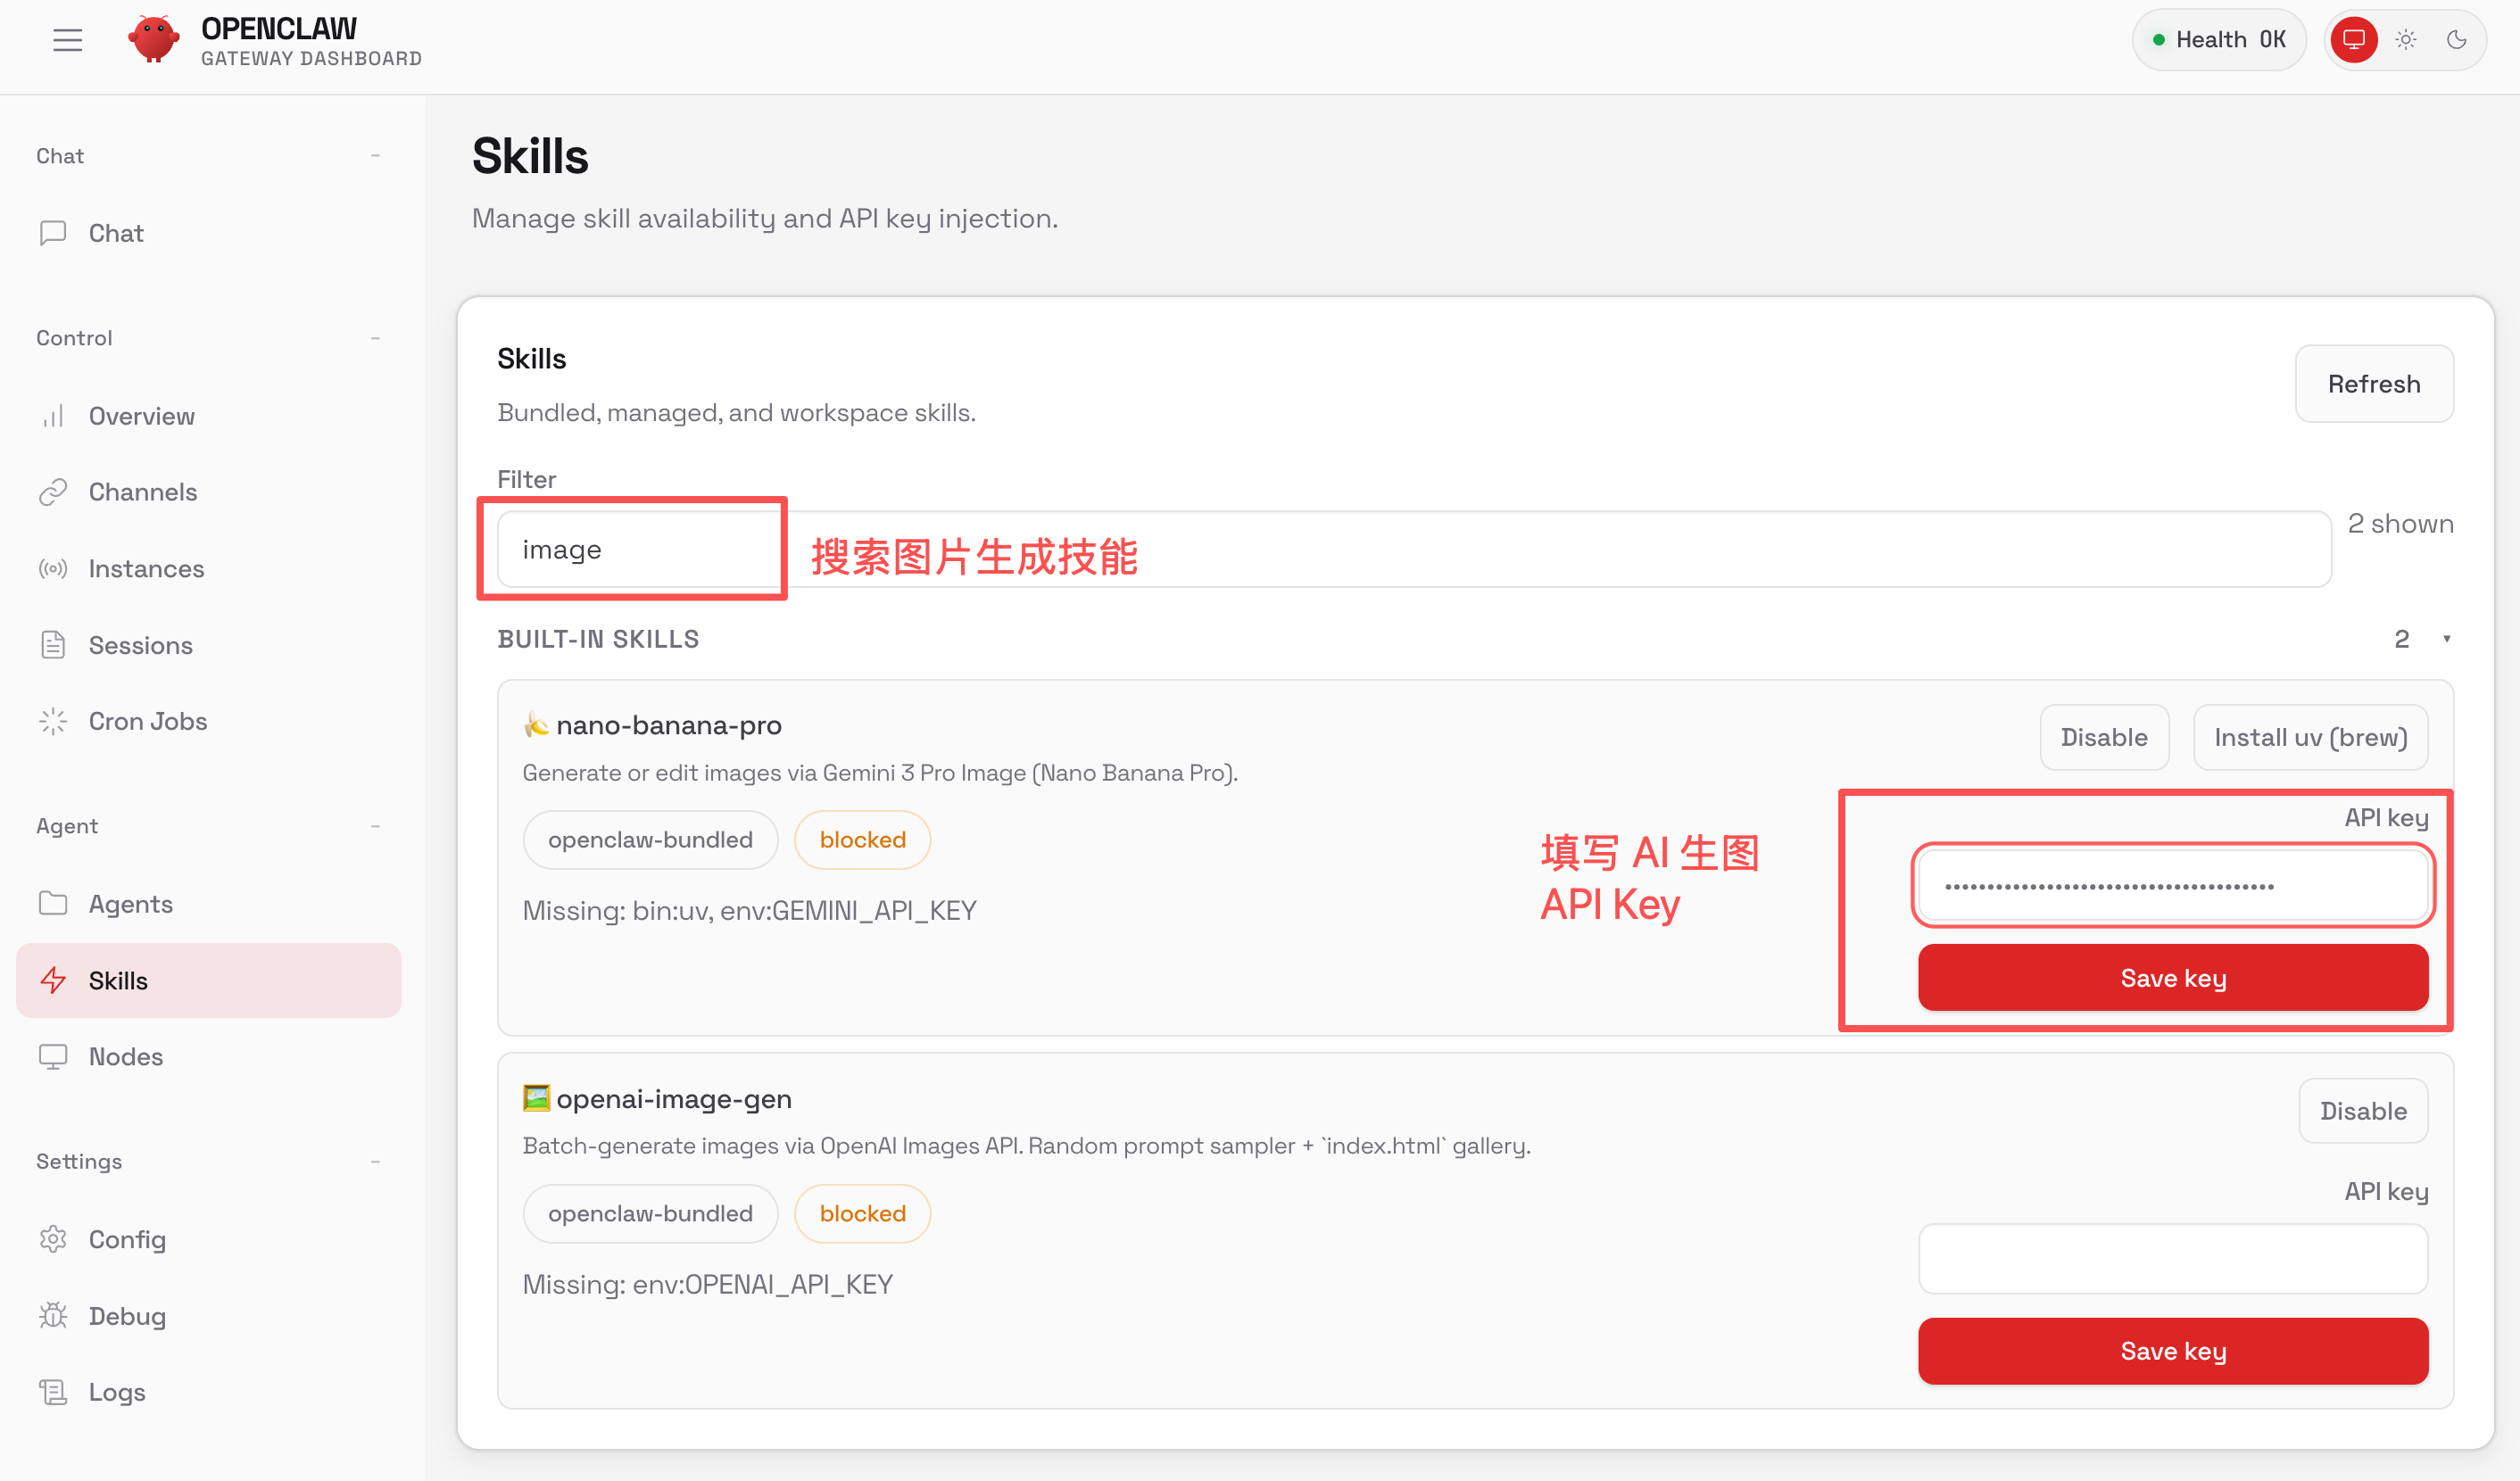2520x1481 pixels.
Task: Enable light theme sun icon
Action: 2405,40
